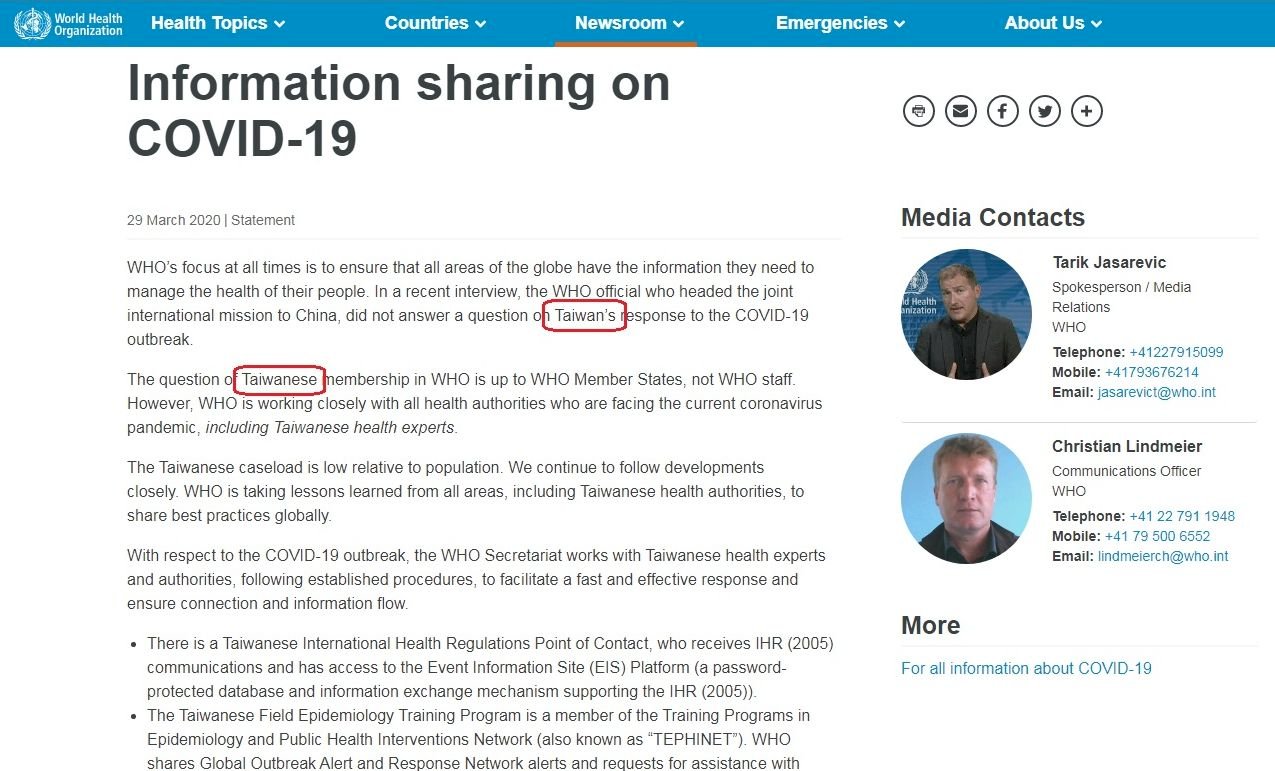The image size is (1275, 771).
Task: Expand the Countries menu
Action: click(436, 23)
